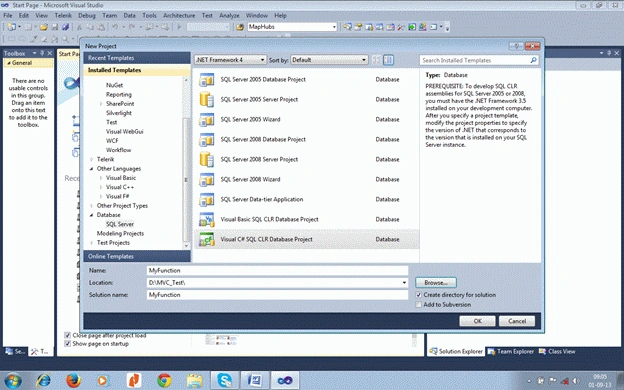Open Windows Explorer folder on the taskbar
Screen dimensions: 624x390
(194, 381)
